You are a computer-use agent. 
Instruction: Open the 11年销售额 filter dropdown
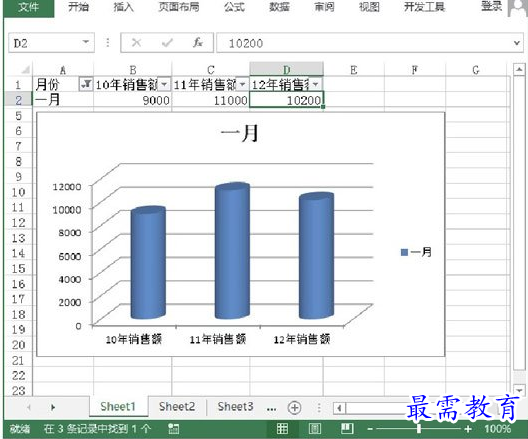tap(242, 84)
